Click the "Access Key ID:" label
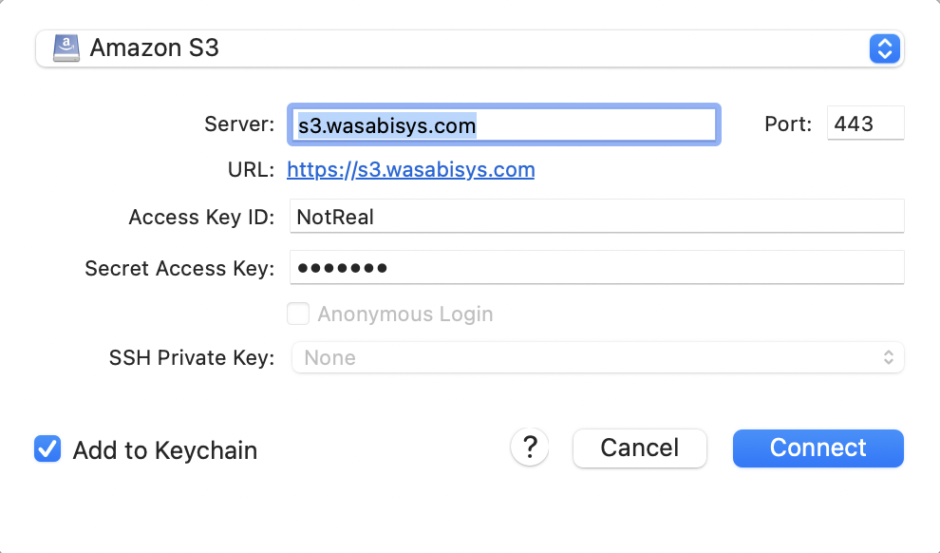 [x=201, y=217]
